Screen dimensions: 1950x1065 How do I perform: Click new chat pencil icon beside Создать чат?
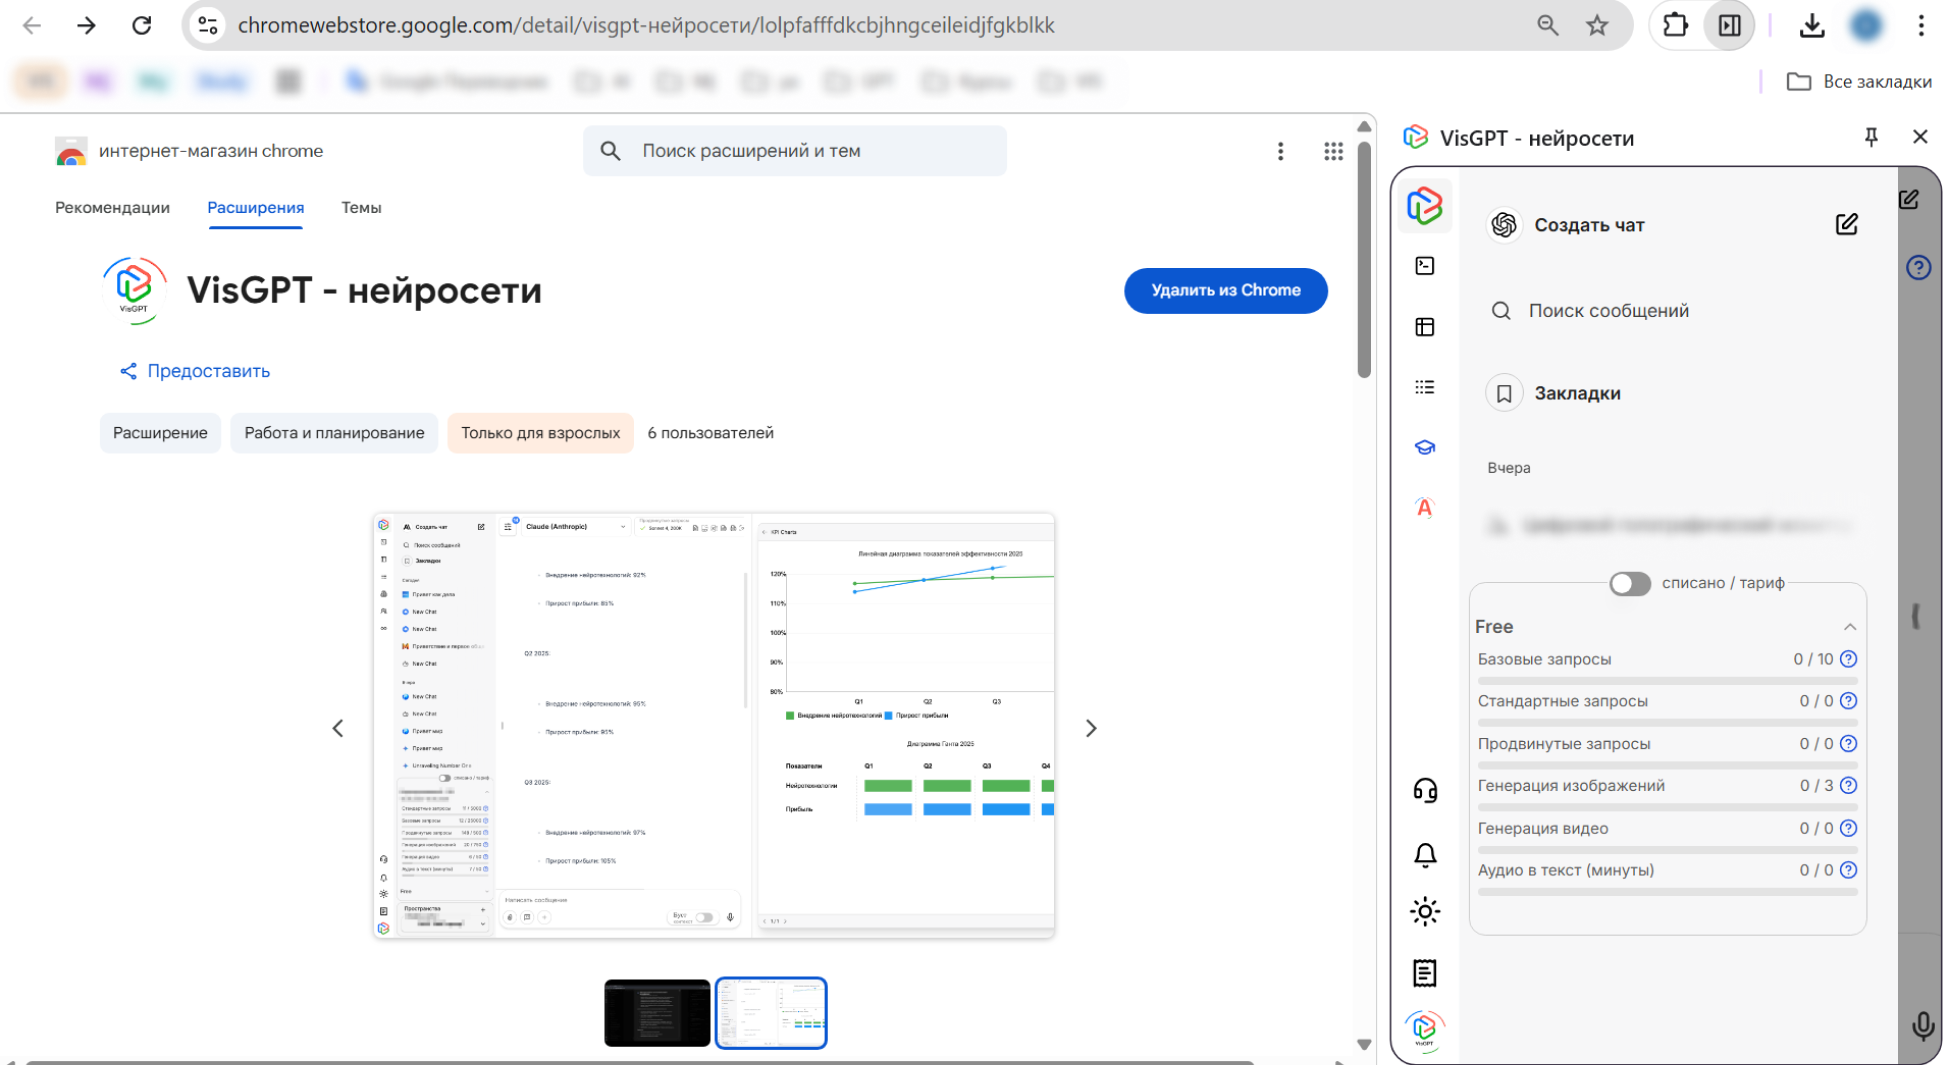point(1846,225)
